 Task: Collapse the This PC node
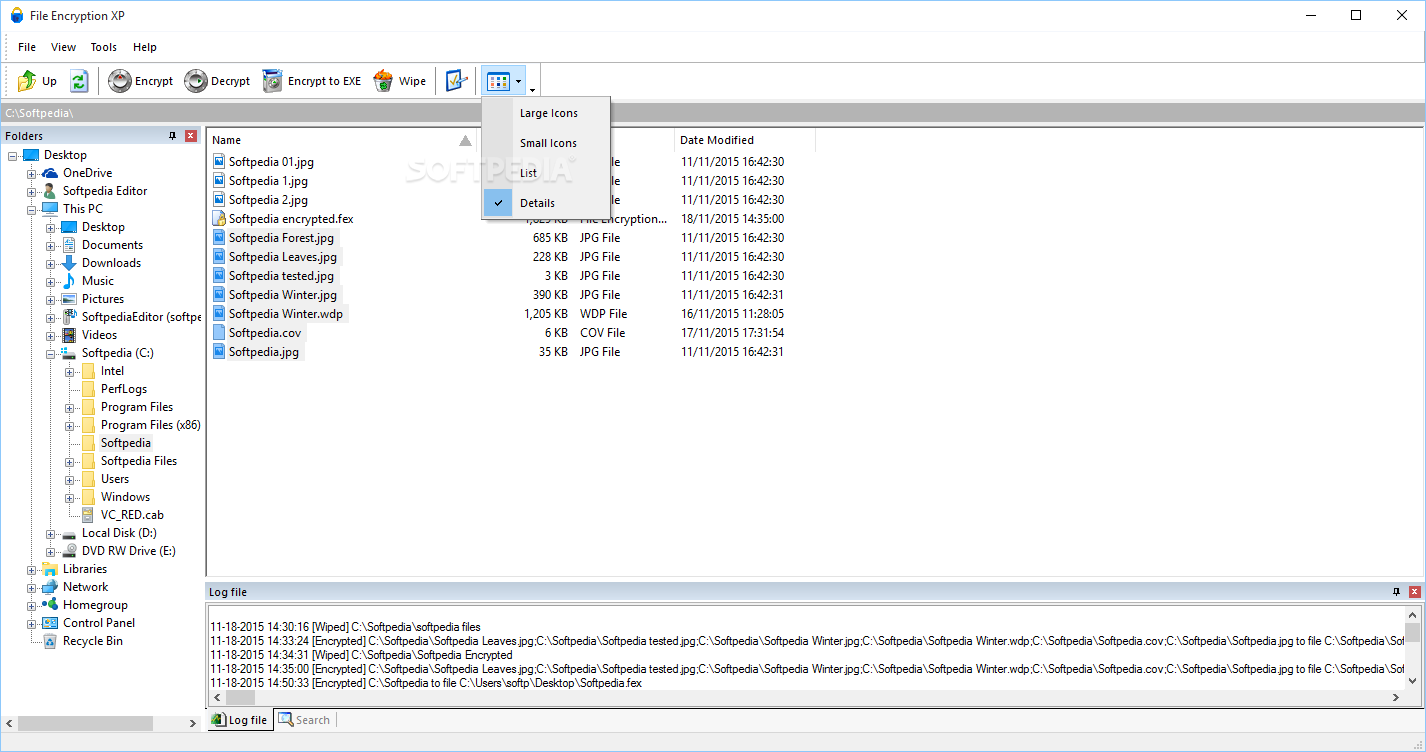coord(32,210)
